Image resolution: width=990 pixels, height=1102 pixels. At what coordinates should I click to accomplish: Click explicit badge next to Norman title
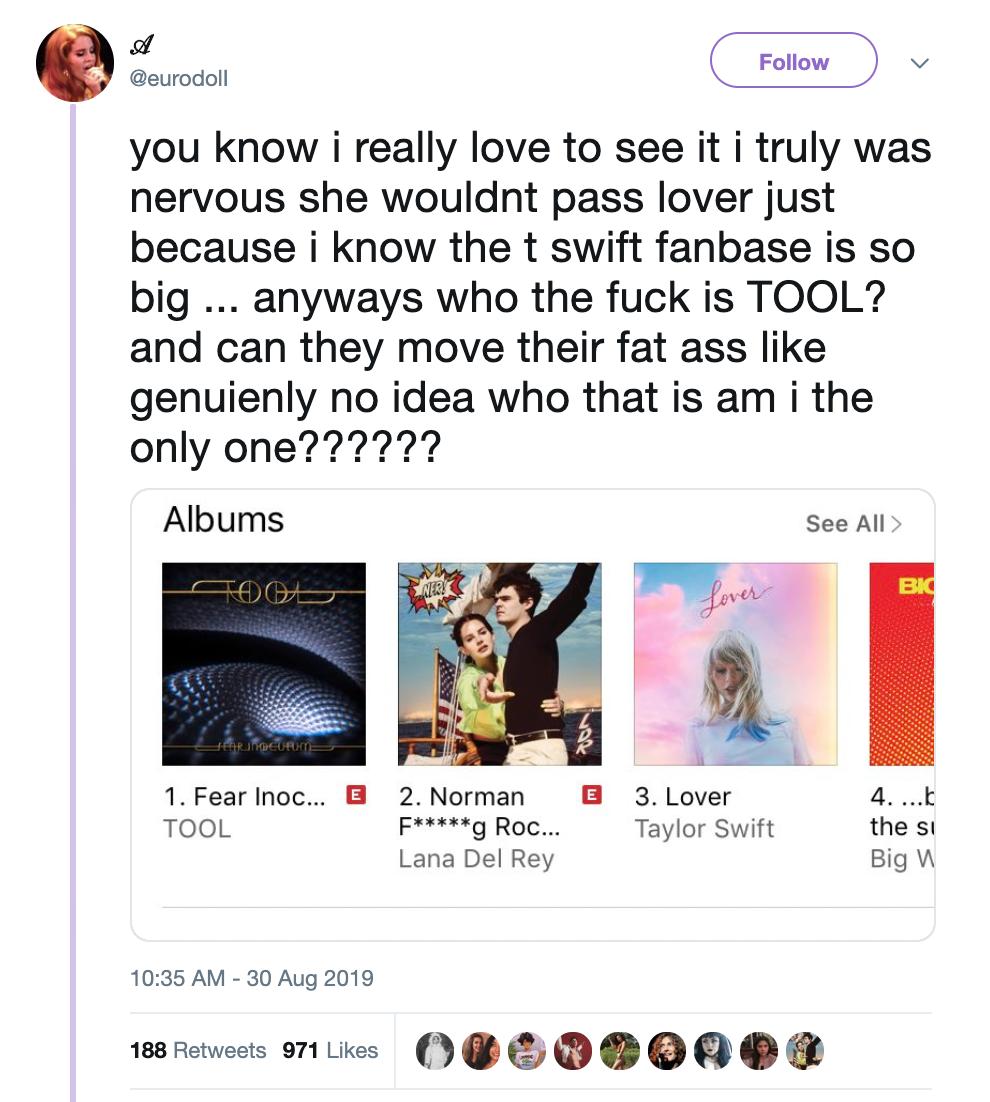[592, 796]
